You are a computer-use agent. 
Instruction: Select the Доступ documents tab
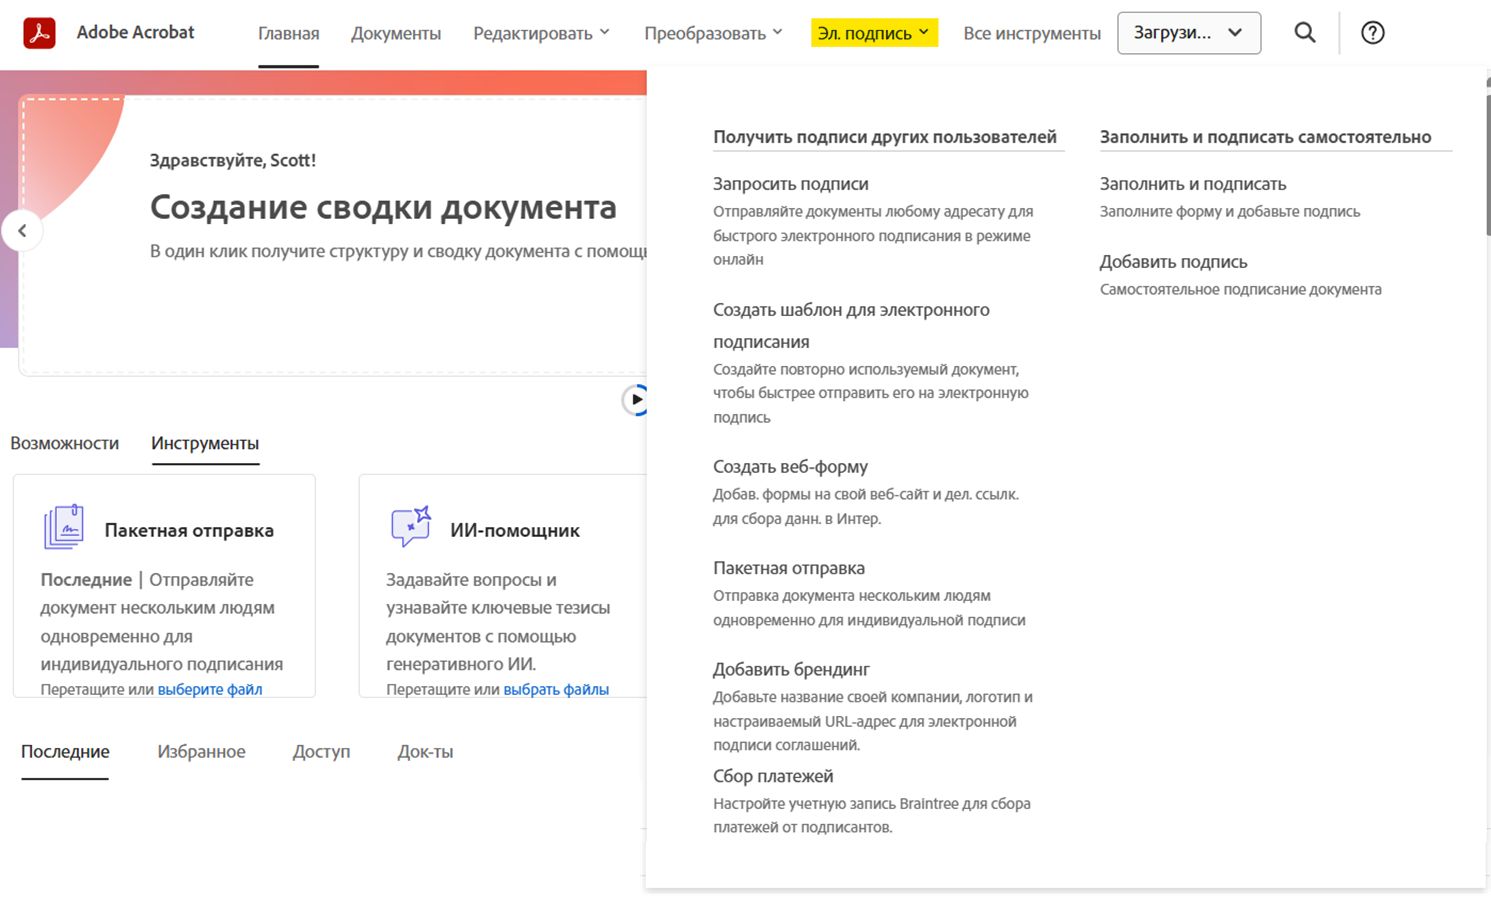coord(321,751)
